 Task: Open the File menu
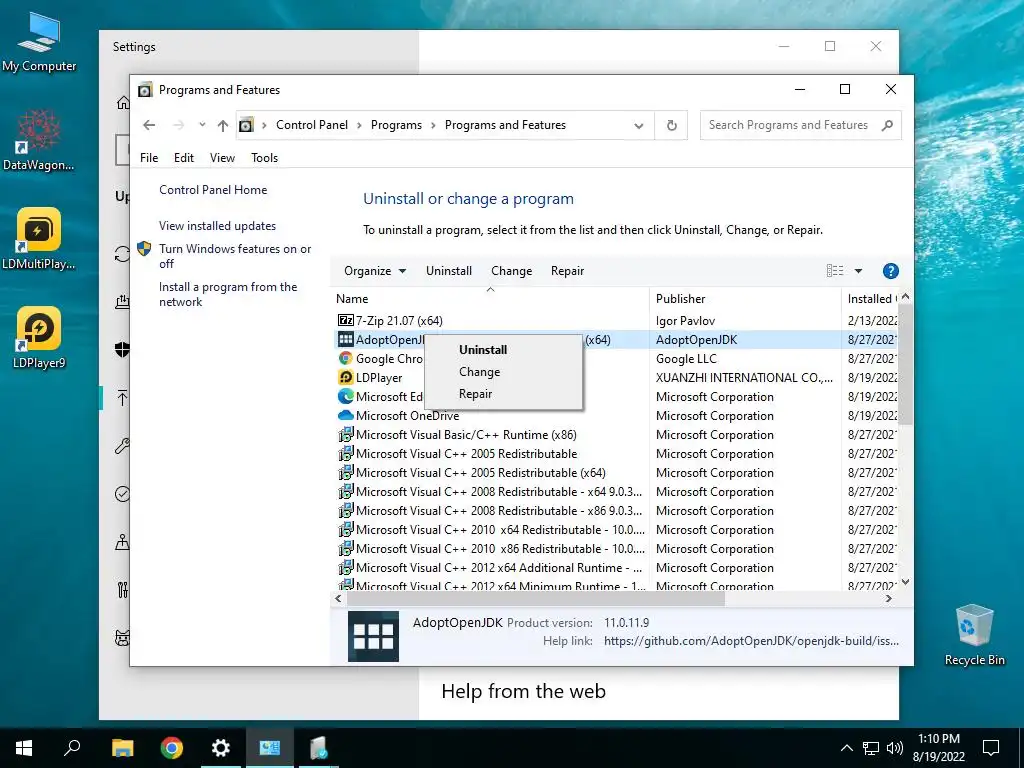149,157
